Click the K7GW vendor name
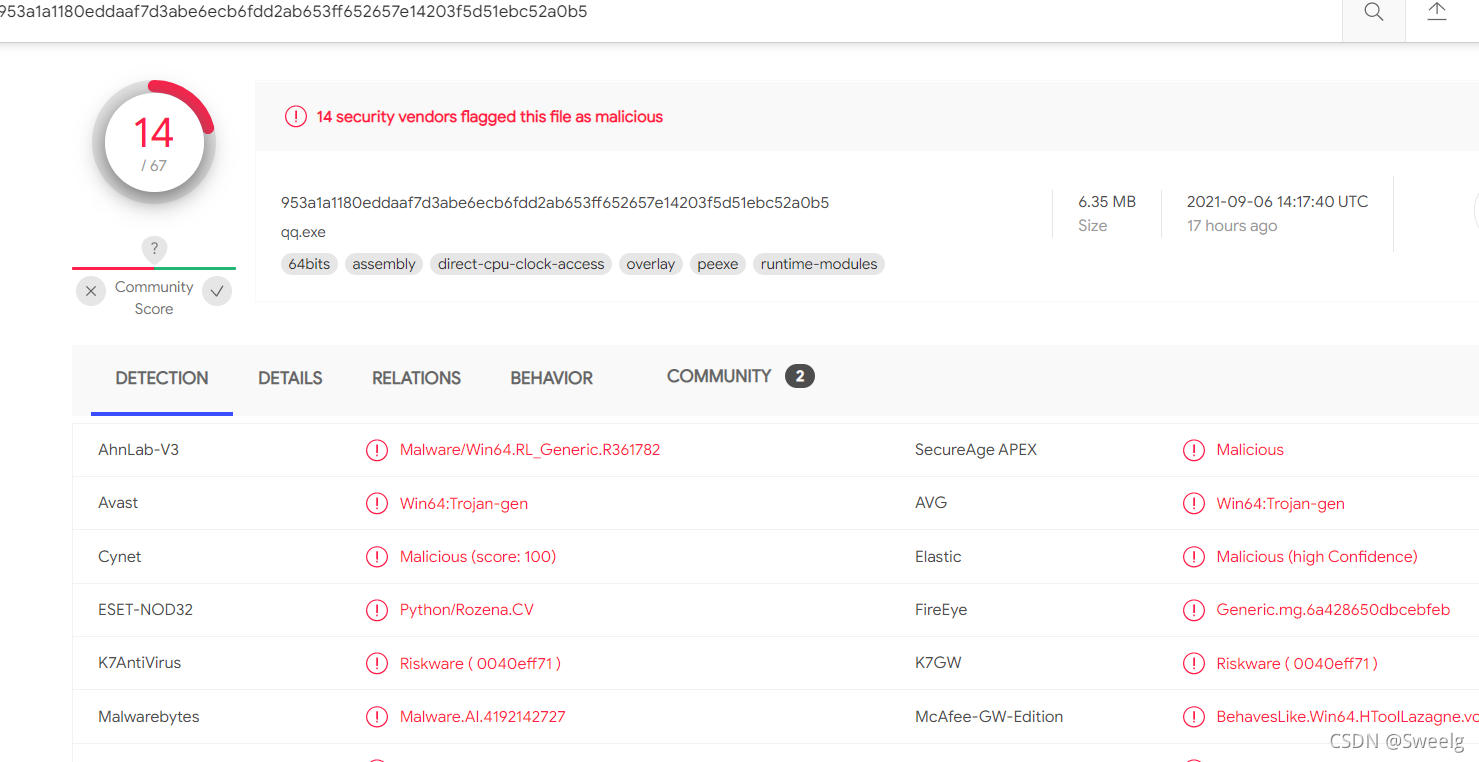This screenshot has height=762, width=1479. (938, 662)
